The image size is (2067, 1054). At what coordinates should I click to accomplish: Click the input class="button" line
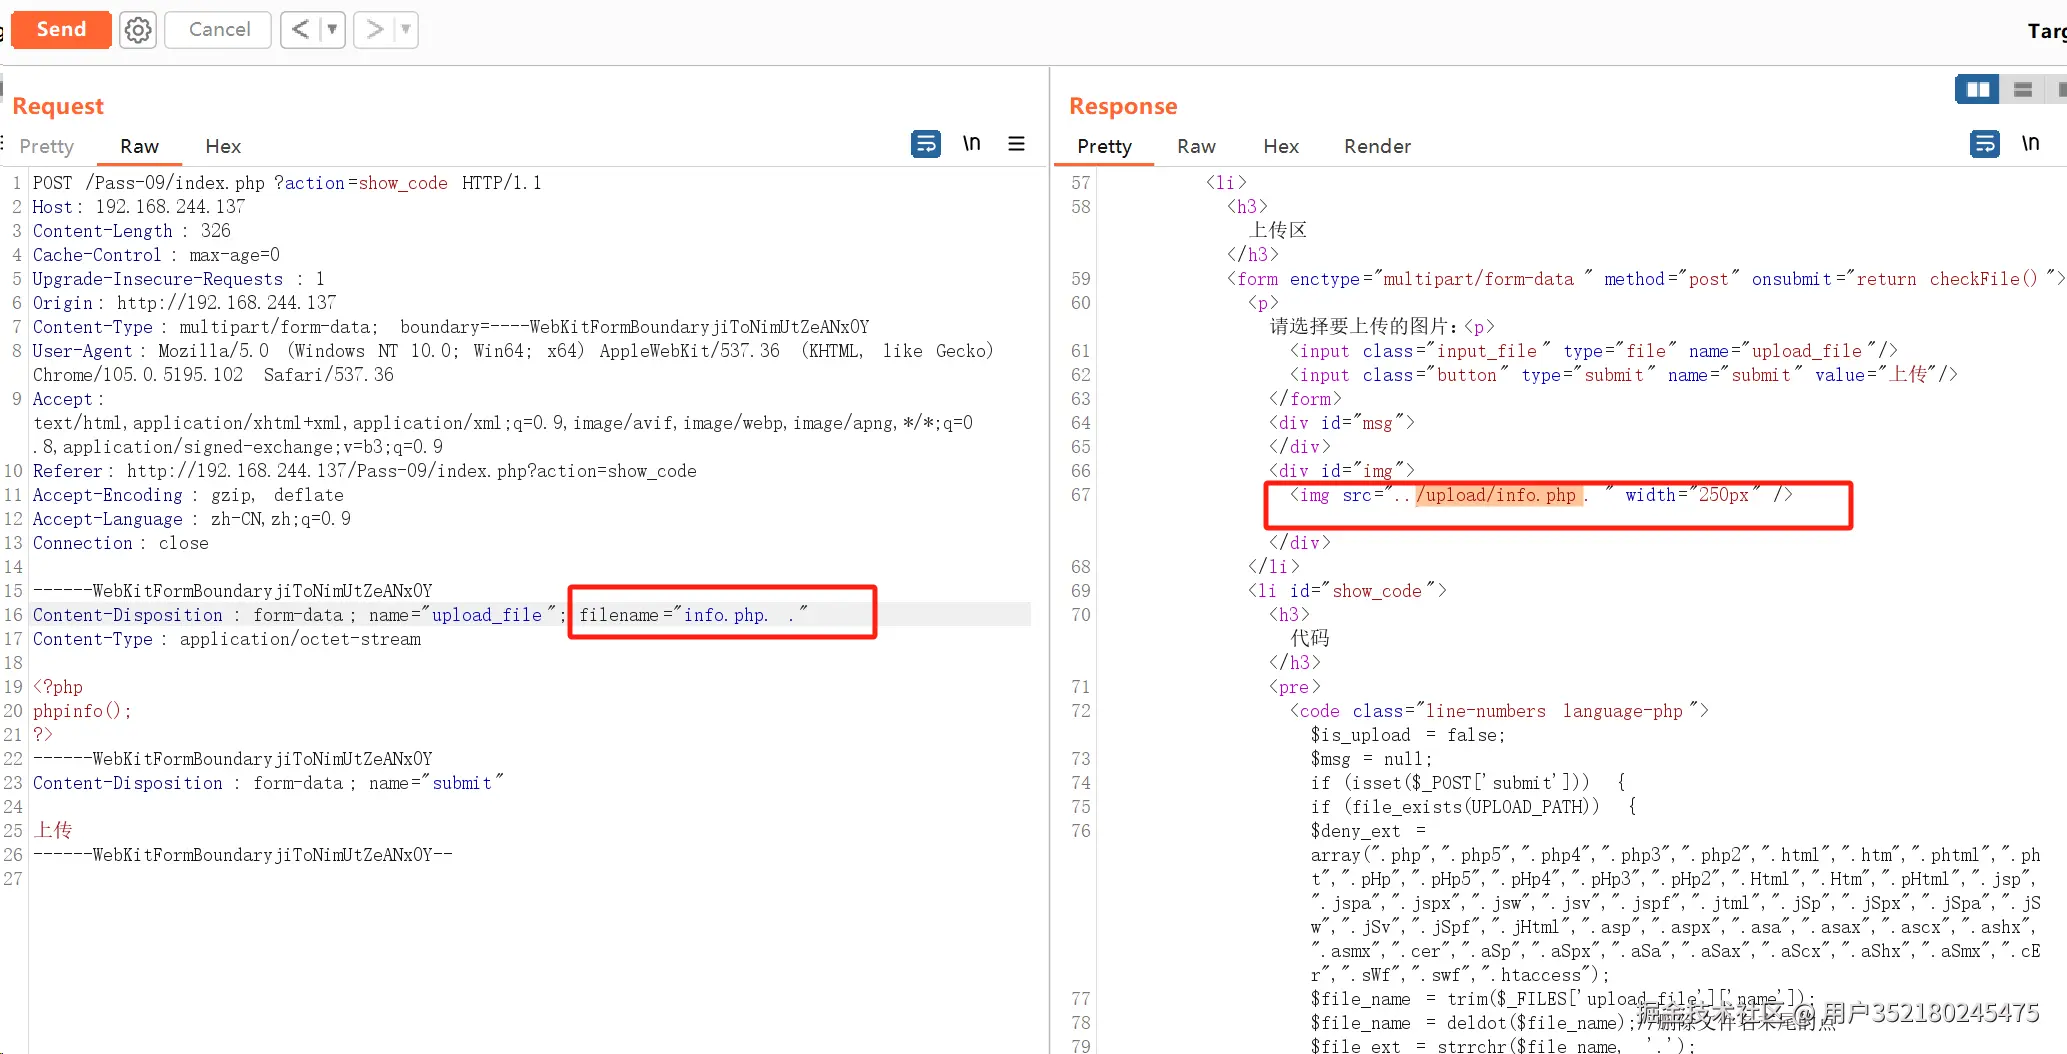pos(1623,375)
